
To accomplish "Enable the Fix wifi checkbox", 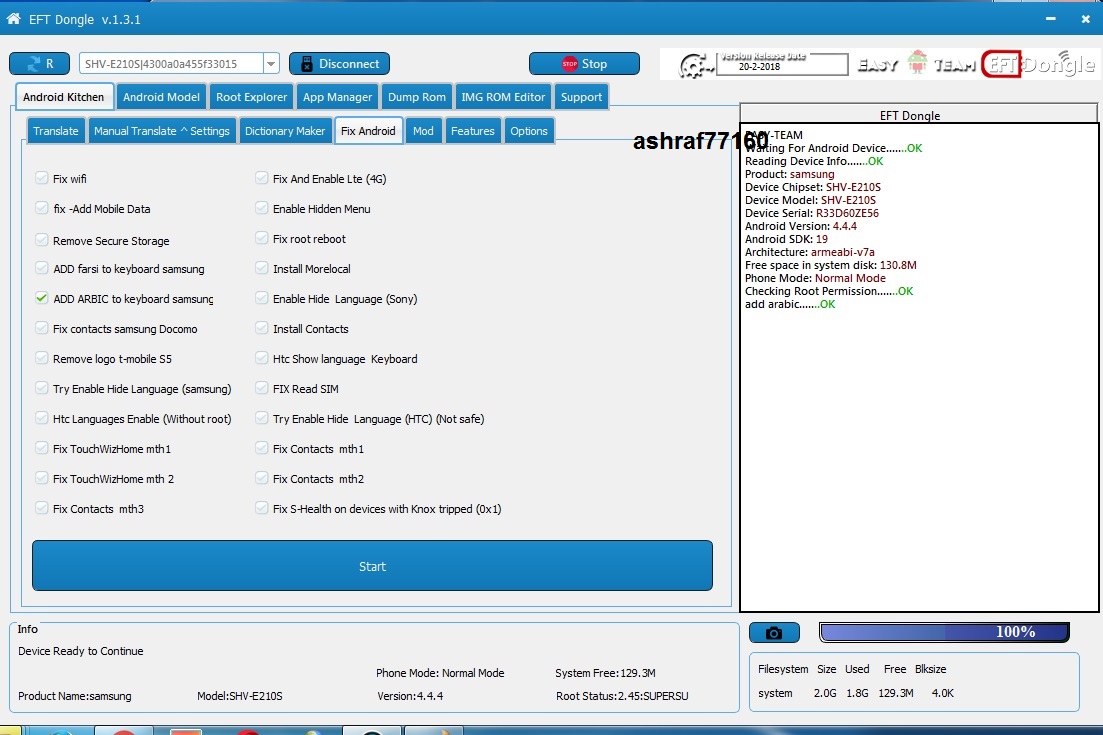I will [42, 179].
